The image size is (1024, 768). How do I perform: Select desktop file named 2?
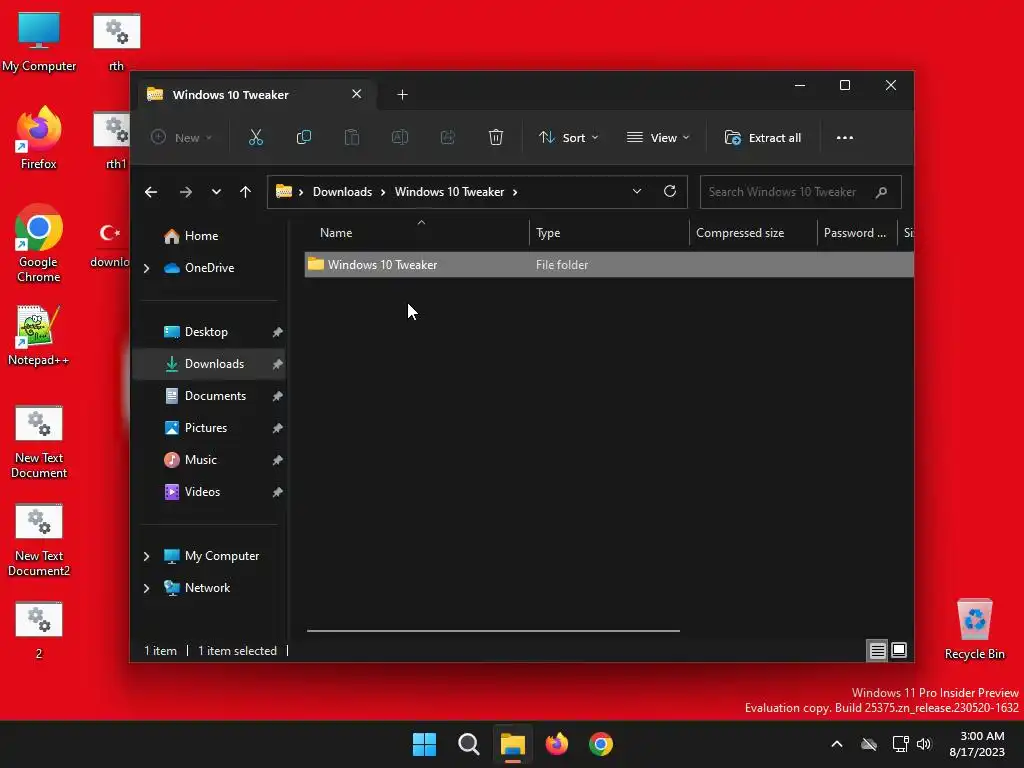[x=39, y=631]
